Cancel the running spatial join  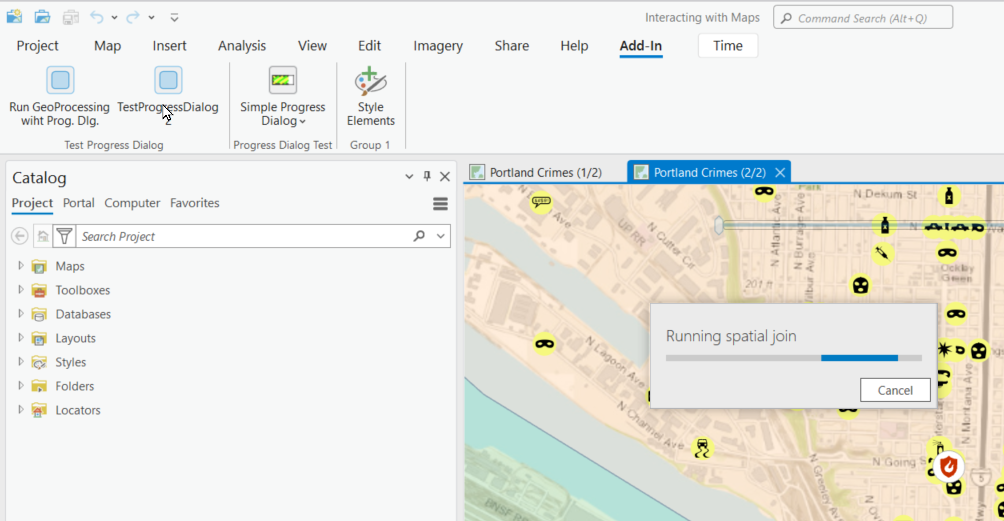(x=894, y=390)
